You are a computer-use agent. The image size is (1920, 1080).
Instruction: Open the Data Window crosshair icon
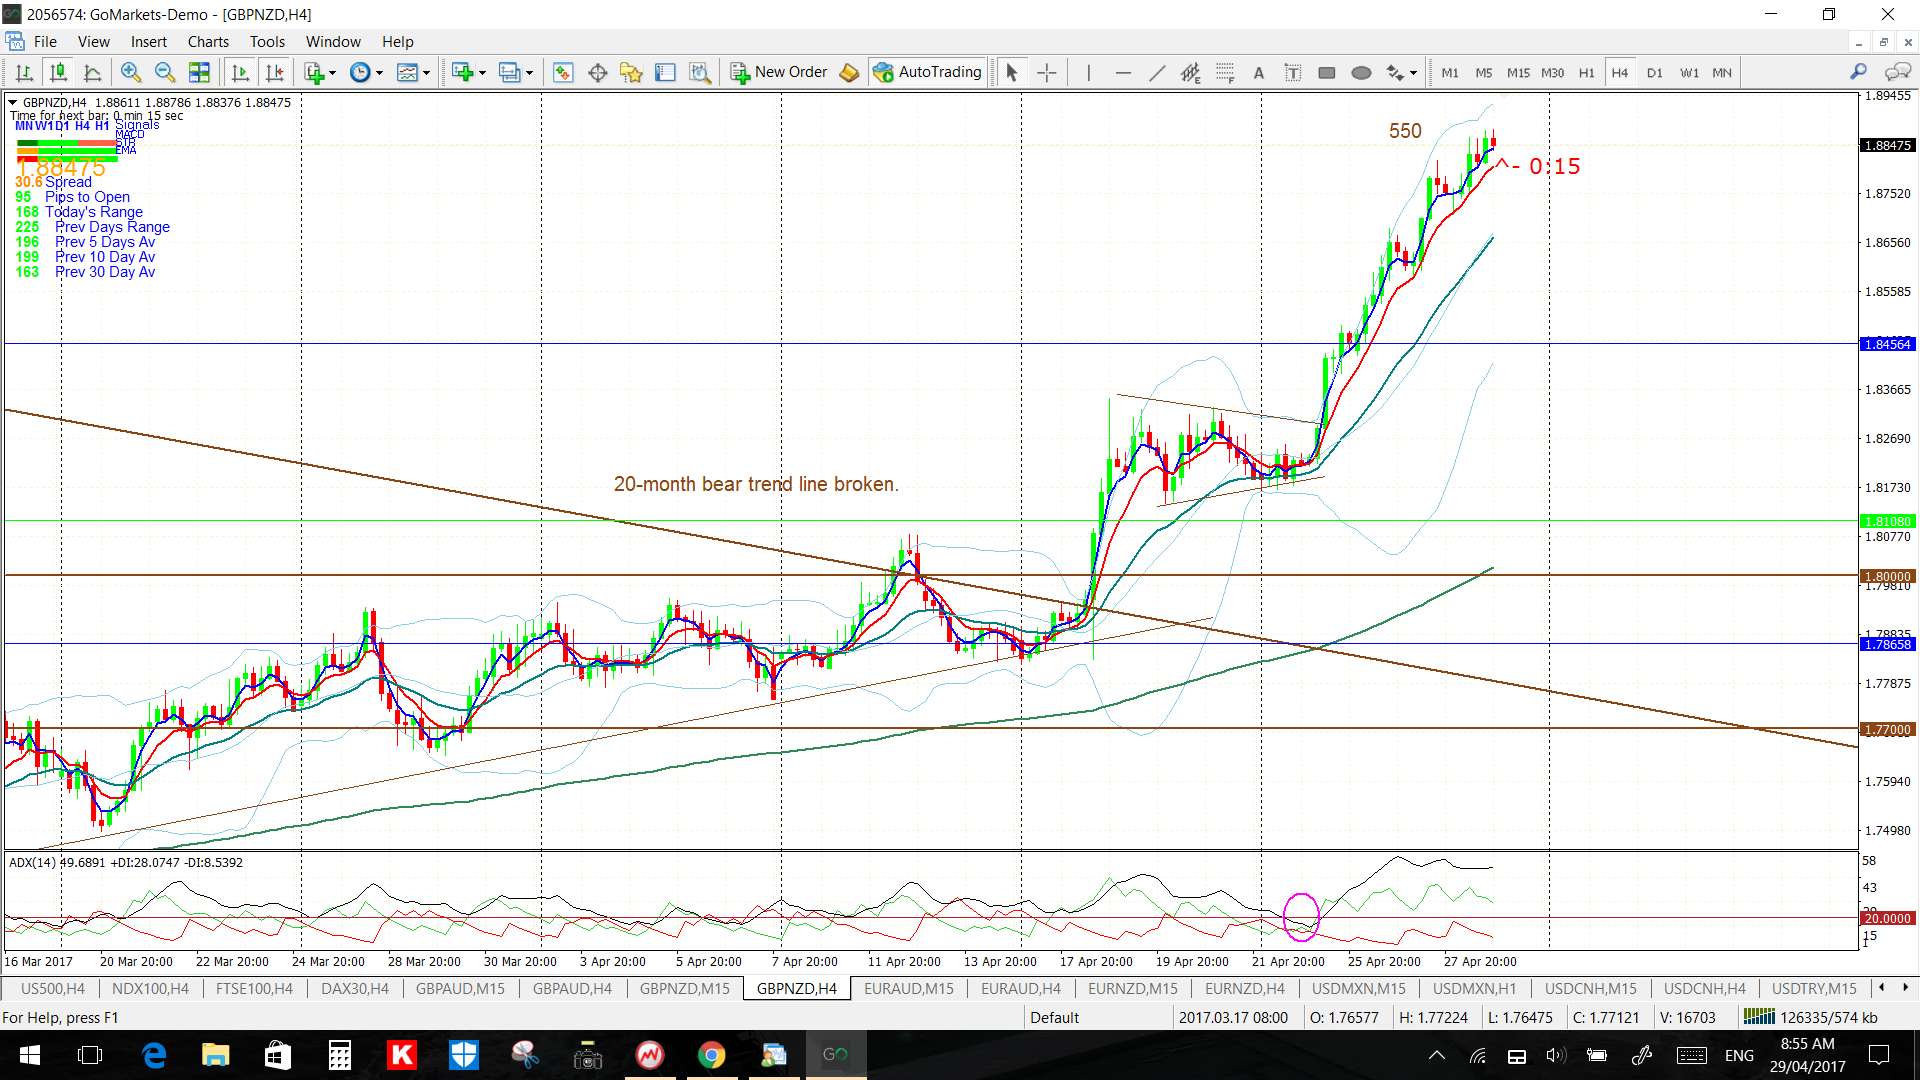pos(598,72)
